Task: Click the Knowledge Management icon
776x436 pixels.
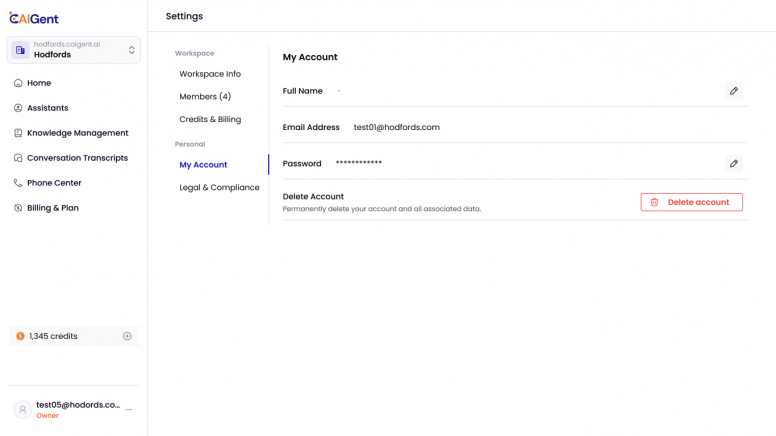Action: click(x=18, y=133)
